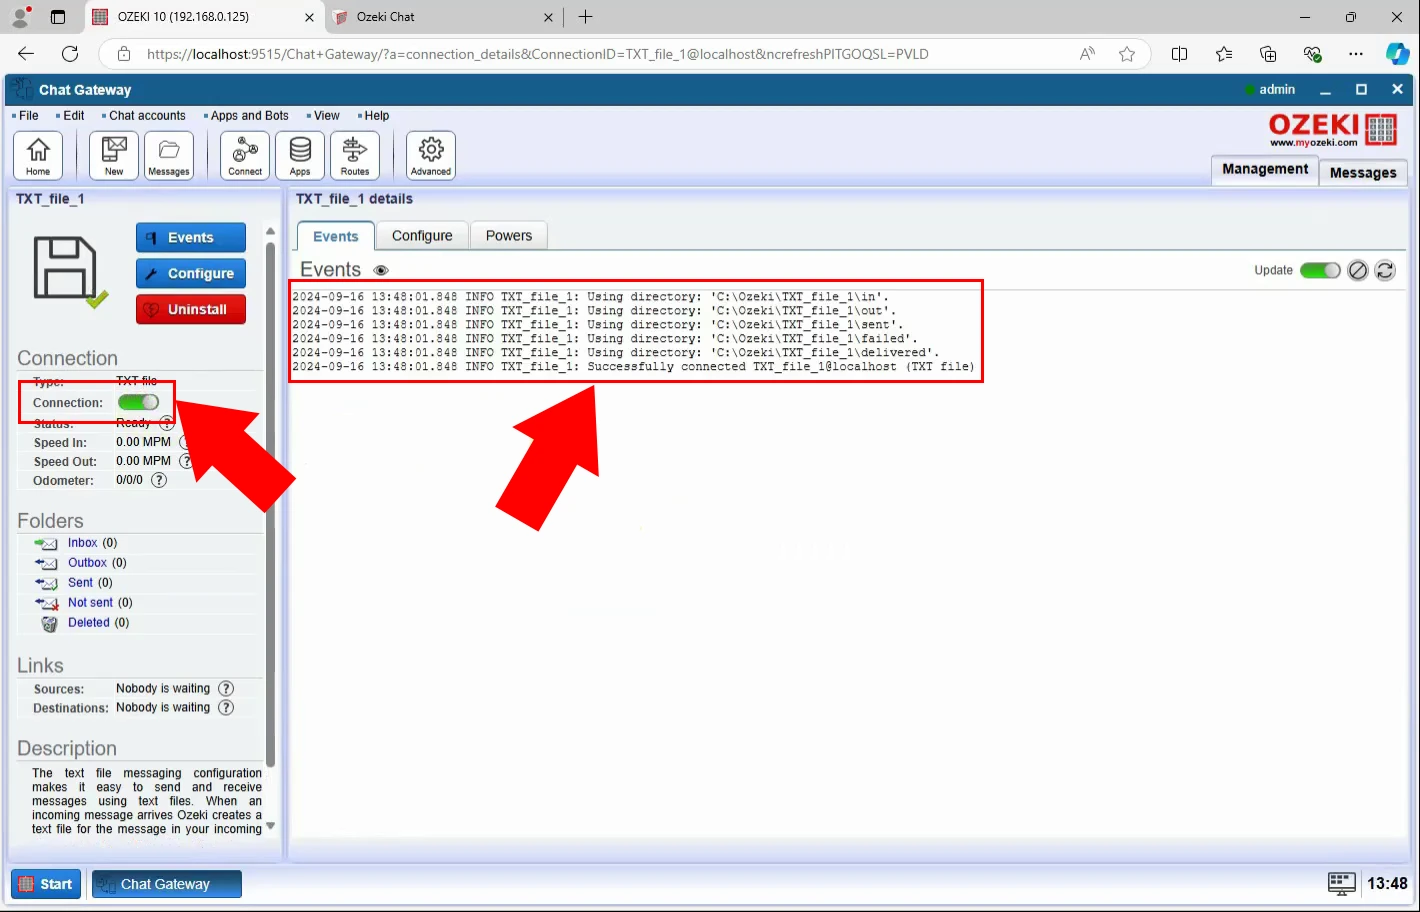
Task: Open the Sent folder link
Action: [80, 583]
